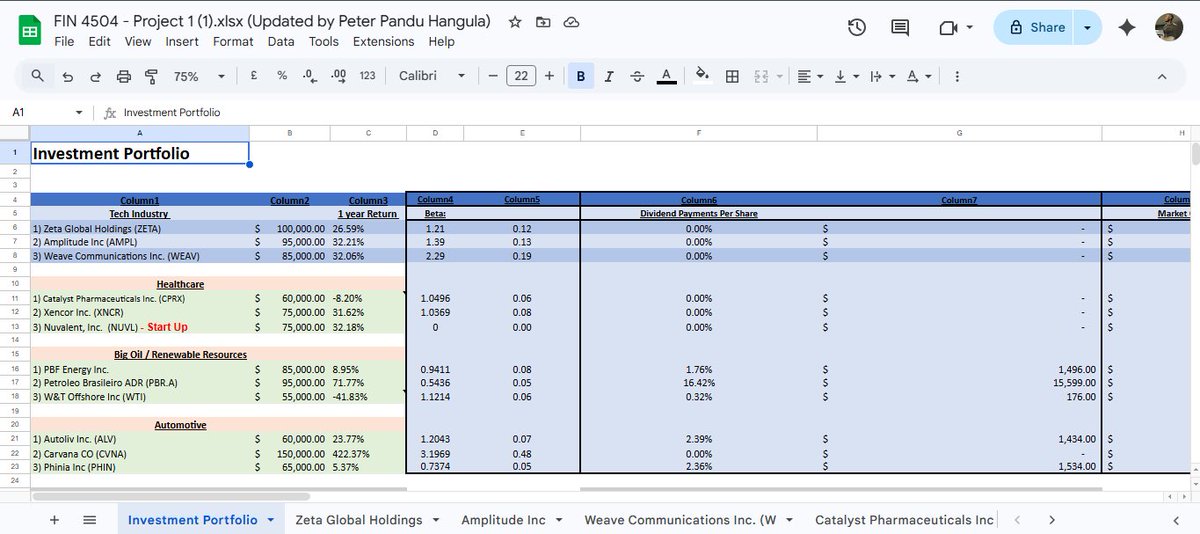Open the comments panel icon

(x=901, y=28)
